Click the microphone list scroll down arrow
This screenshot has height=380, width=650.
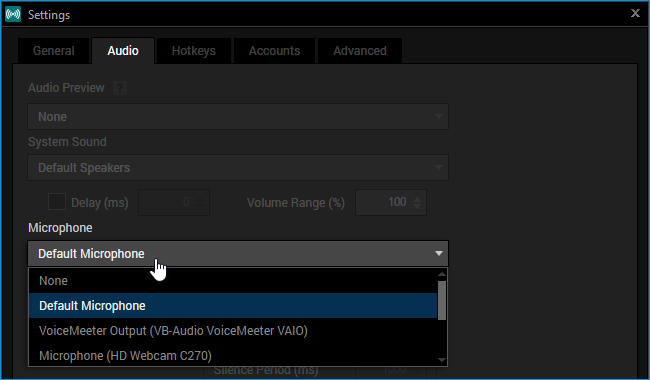click(x=442, y=360)
